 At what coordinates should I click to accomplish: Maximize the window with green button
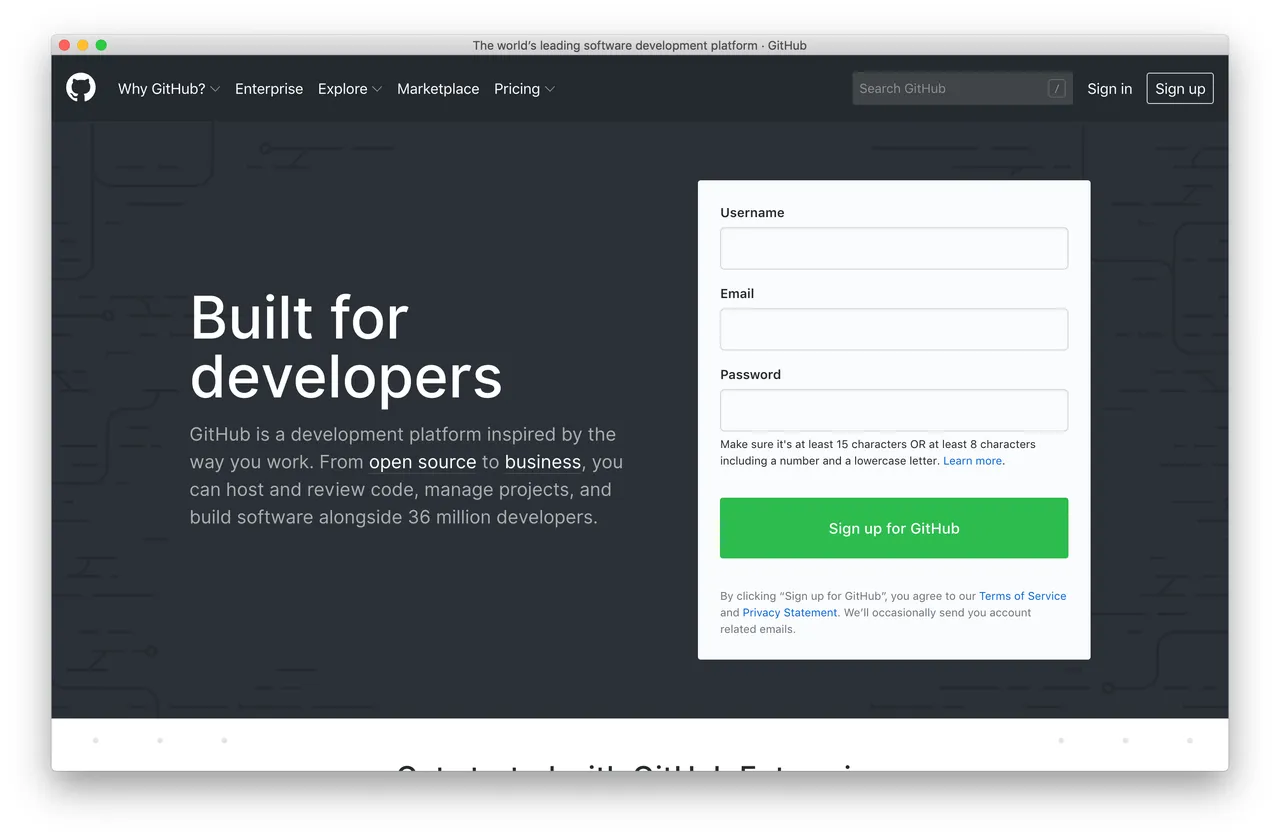tap(101, 45)
